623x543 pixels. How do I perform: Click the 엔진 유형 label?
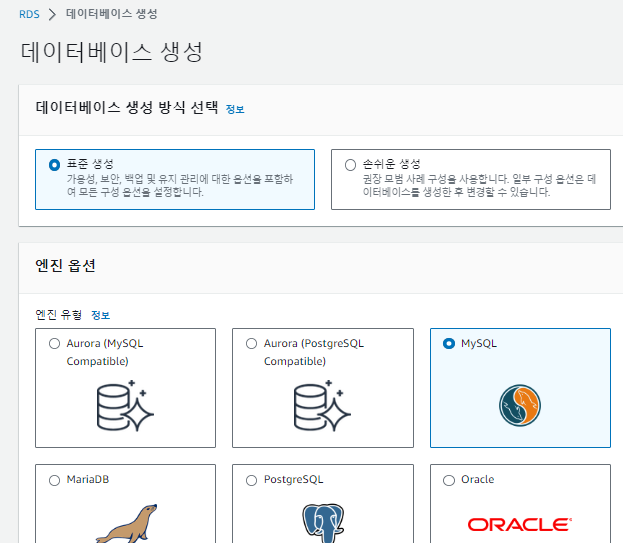click(59, 315)
